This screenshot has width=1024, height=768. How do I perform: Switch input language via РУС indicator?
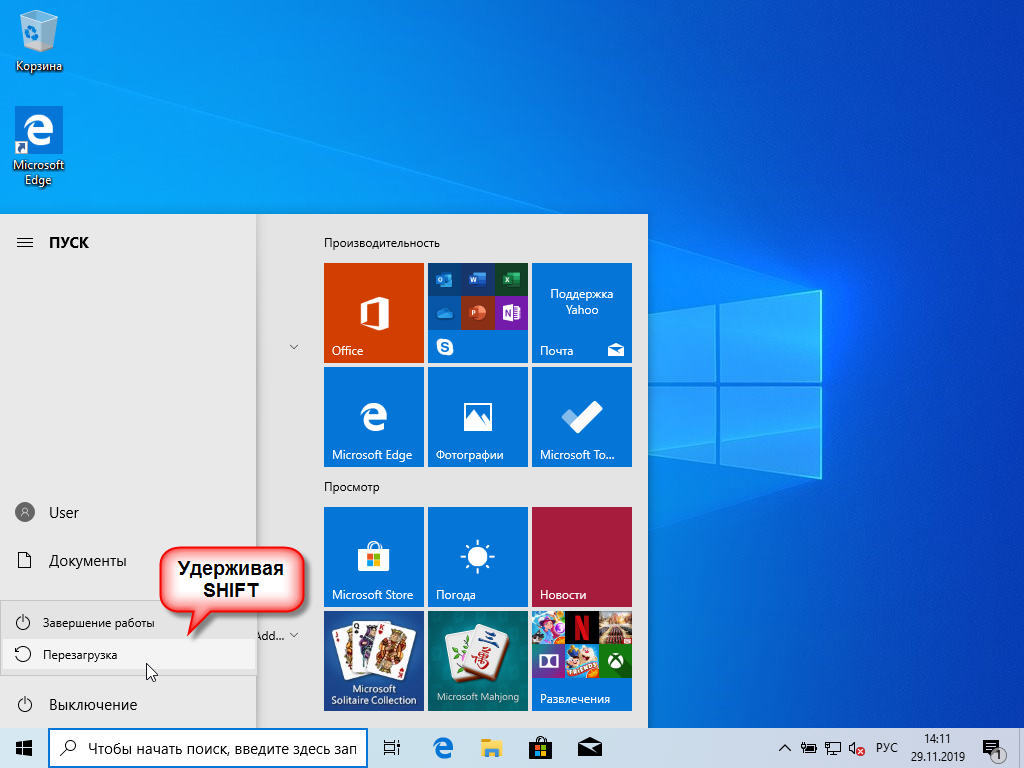pyautogui.click(x=887, y=748)
